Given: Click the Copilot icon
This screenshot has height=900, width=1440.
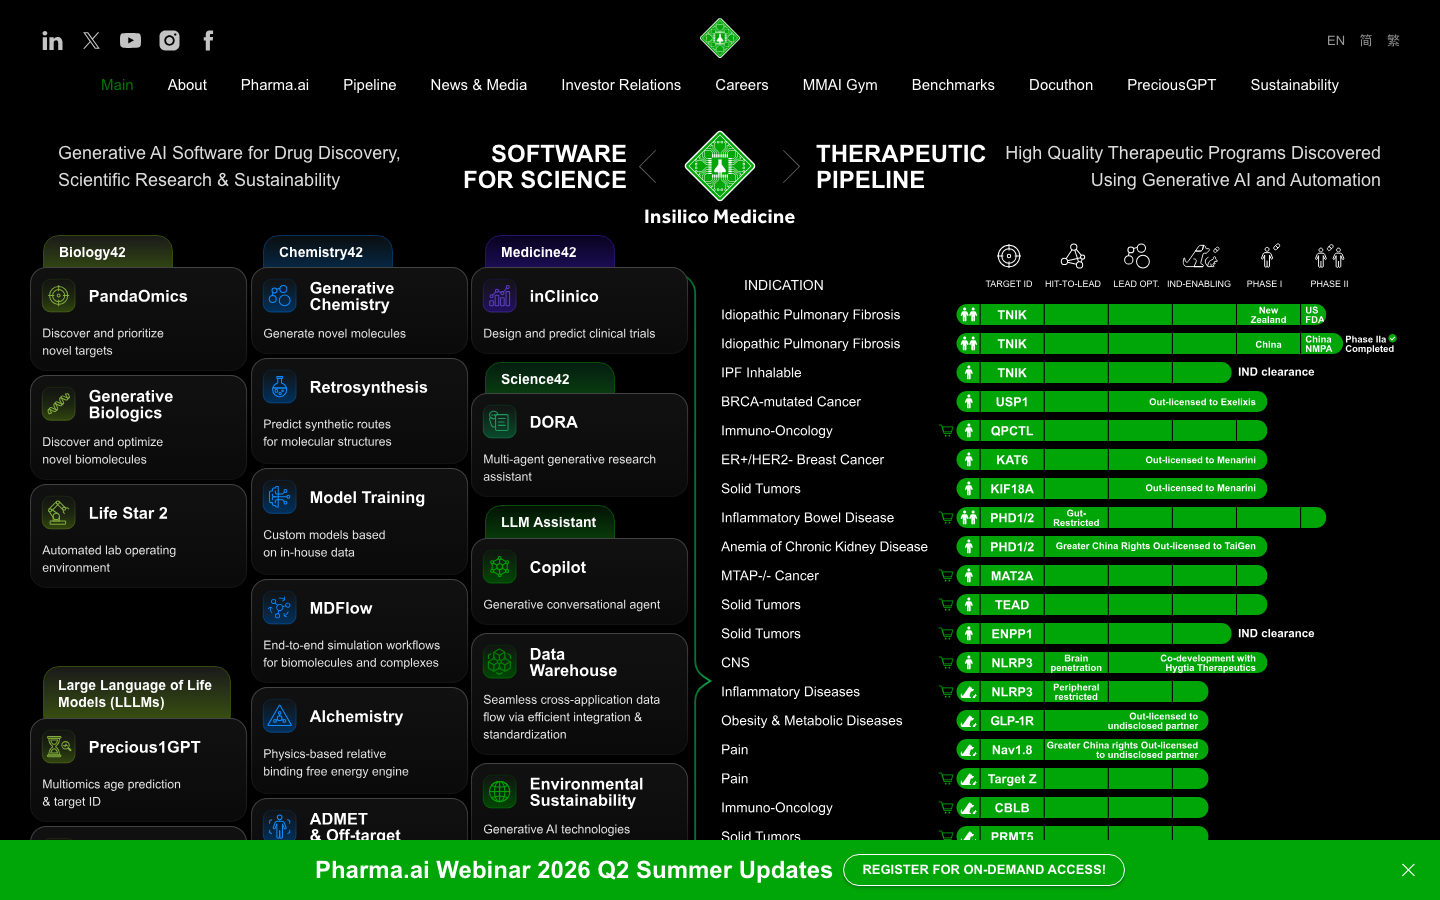Looking at the screenshot, I should coord(500,567).
